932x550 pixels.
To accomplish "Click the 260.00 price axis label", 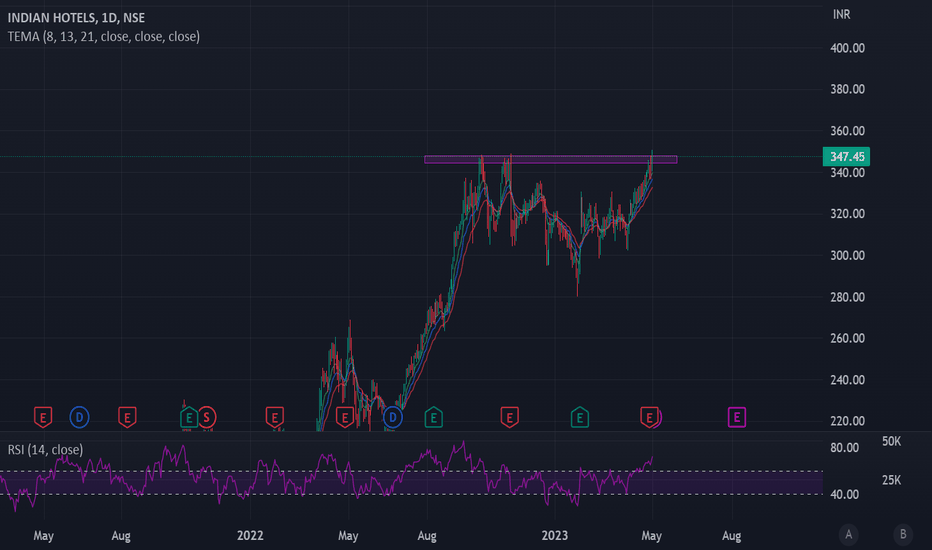I will coord(848,338).
